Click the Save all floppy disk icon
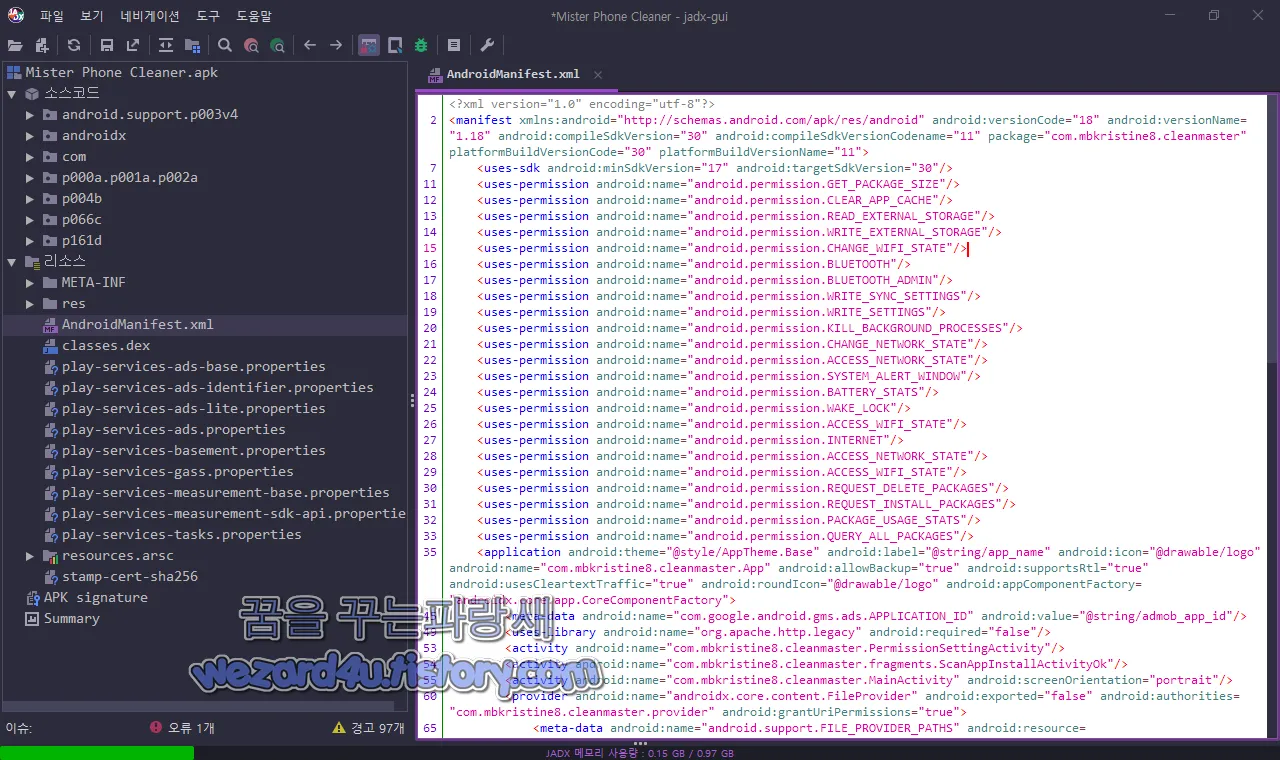Screen dimensions: 1280x760 coord(107,45)
